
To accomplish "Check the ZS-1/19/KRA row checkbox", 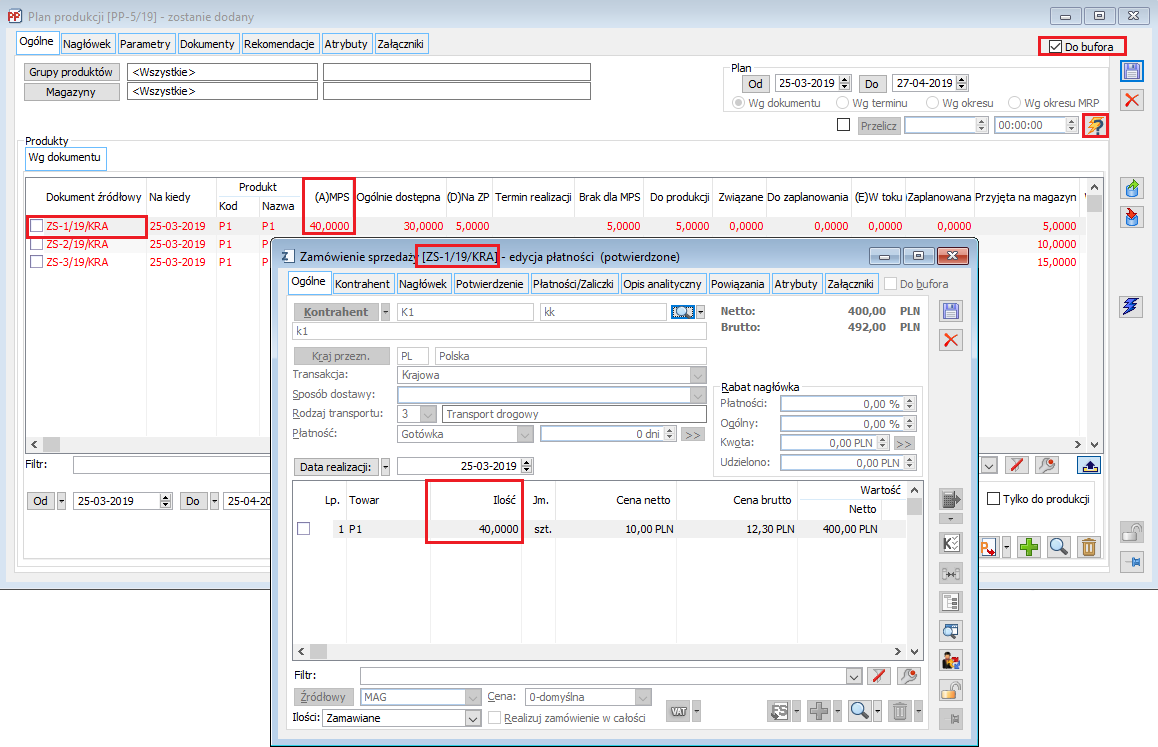I will tap(36, 226).
